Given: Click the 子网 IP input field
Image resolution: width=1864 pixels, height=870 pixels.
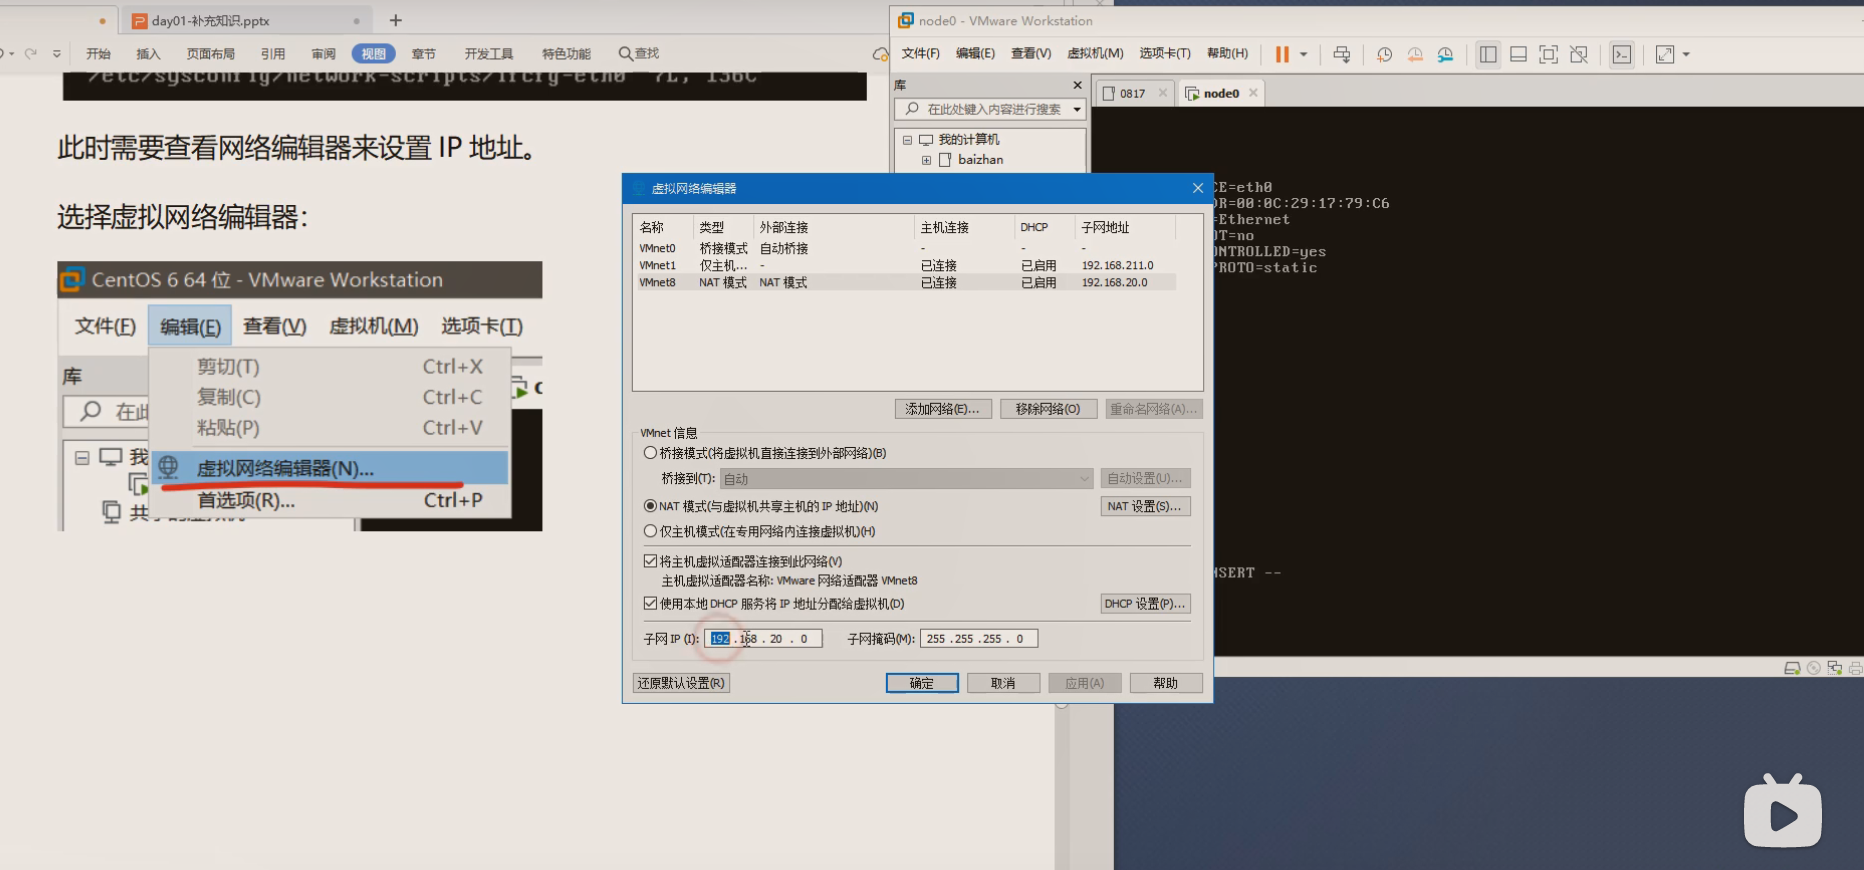Looking at the screenshot, I should pyautogui.click(x=763, y=639).
